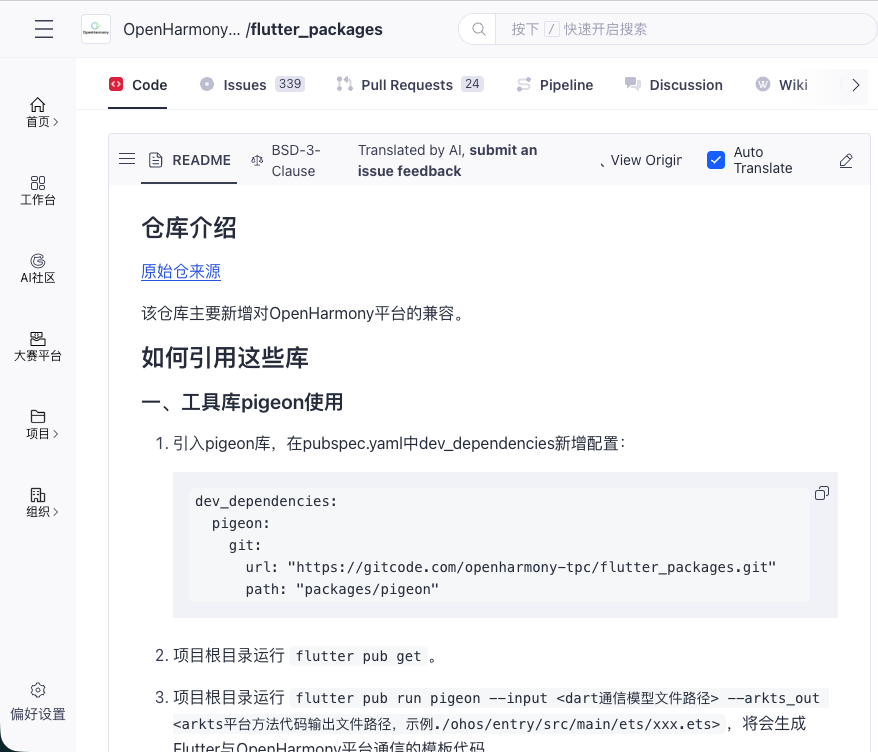The width and height of the screenshot is (878, 752).
Task: Open OpenHarmony organization name link
Action: tap(181, 30)
